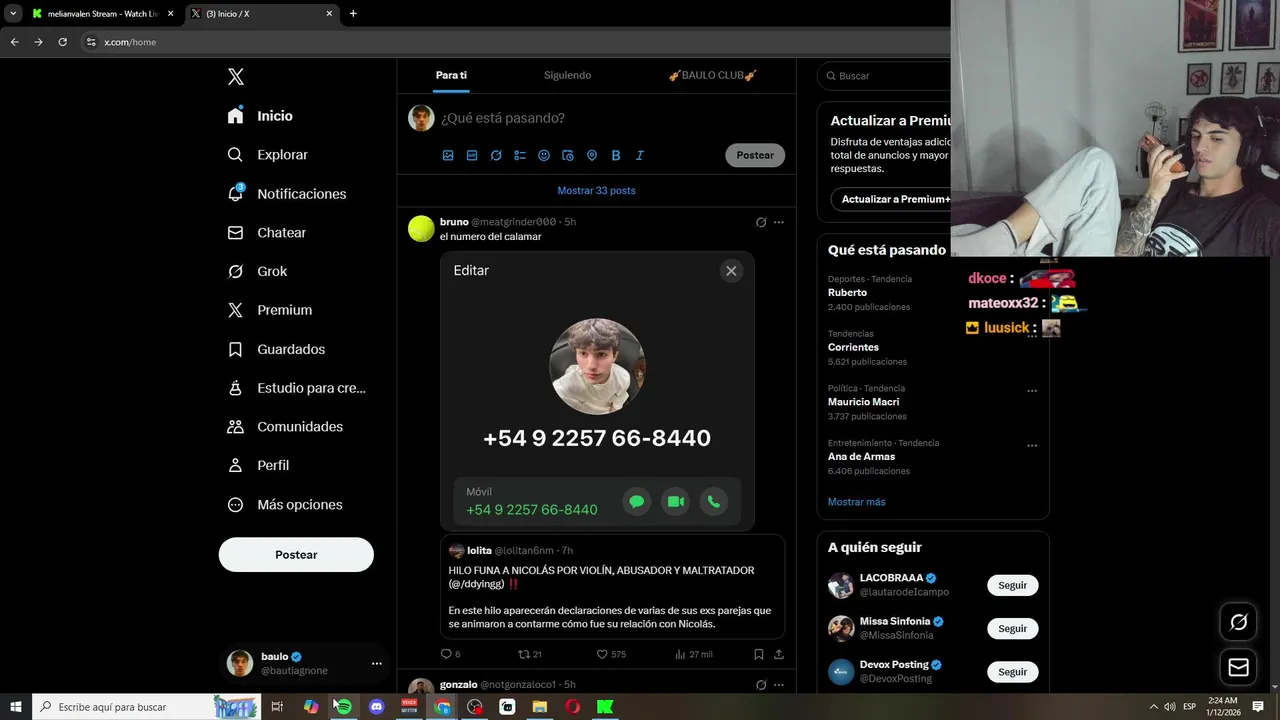Add media image to the post
The width and height of the screenshot is (1280, 720).
(x=448, y=156)
